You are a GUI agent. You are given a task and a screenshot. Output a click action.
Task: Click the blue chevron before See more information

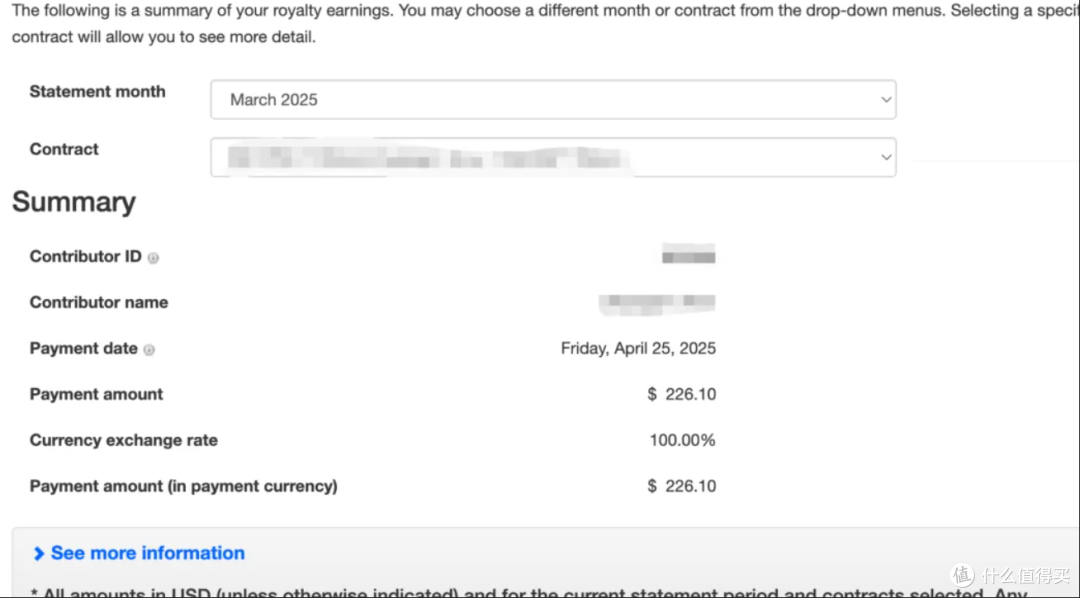(x=39, y=554)
